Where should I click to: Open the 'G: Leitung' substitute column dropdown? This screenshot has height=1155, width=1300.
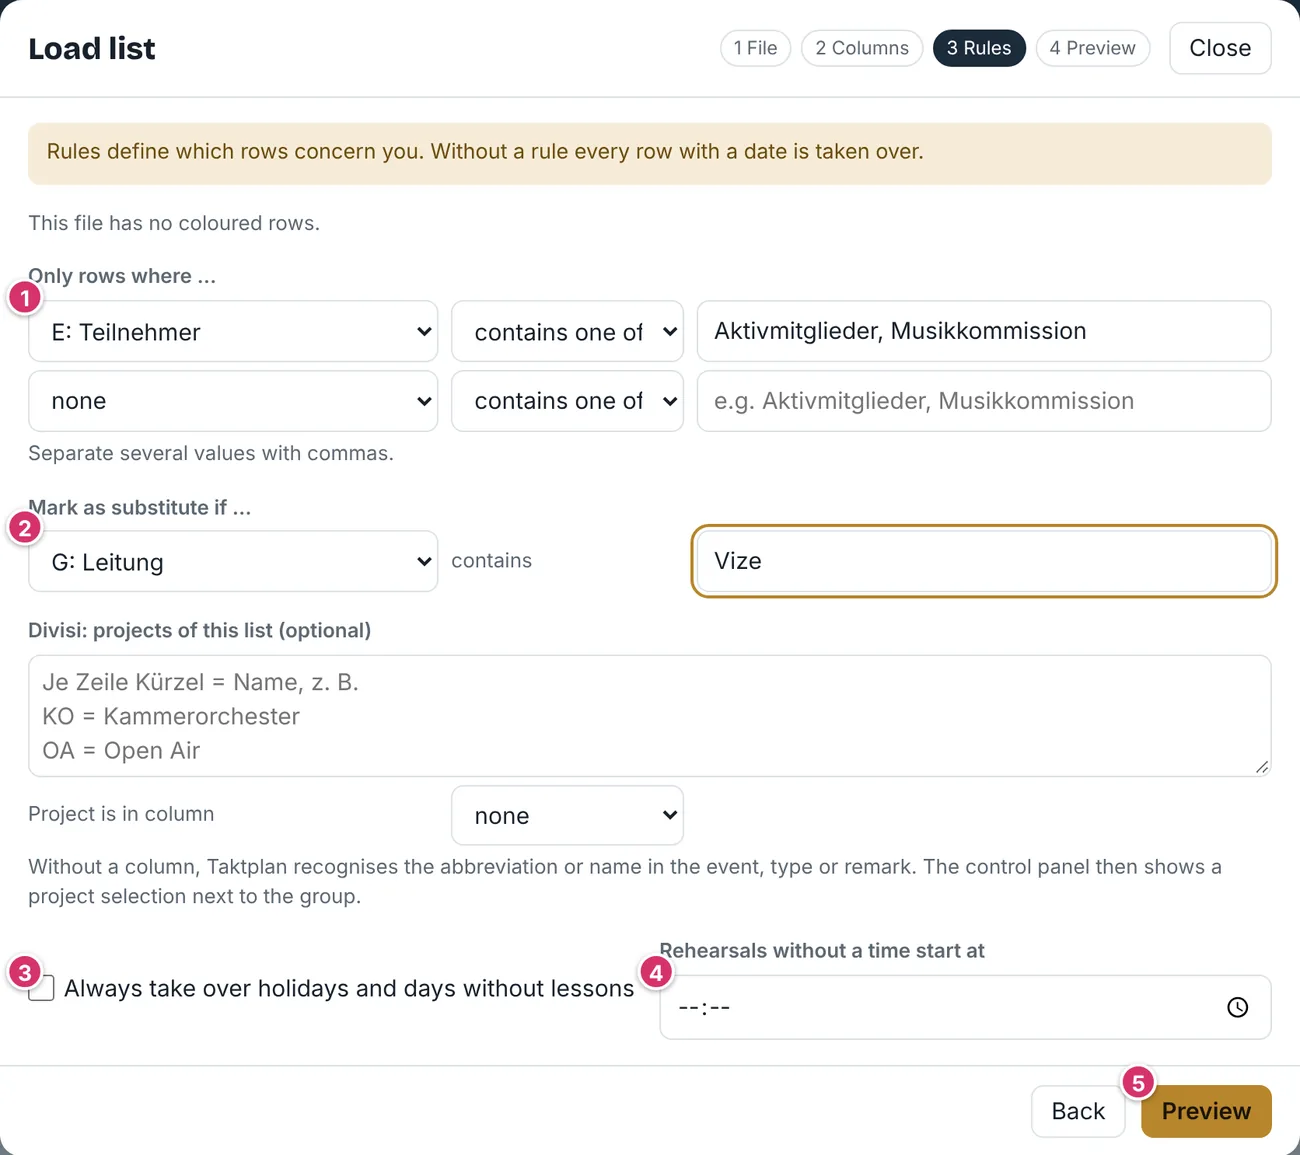(233, 562)
